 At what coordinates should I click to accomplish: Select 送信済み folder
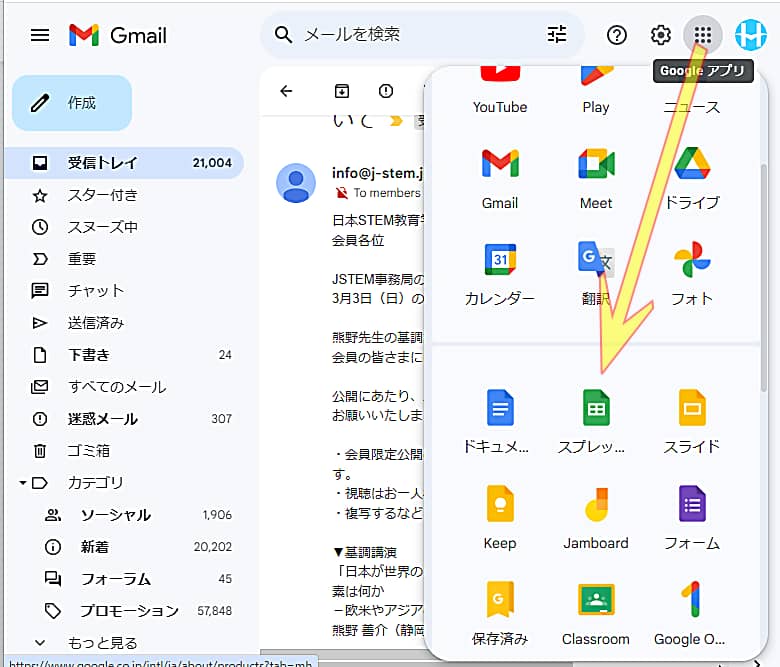click(x=124, y=323)
